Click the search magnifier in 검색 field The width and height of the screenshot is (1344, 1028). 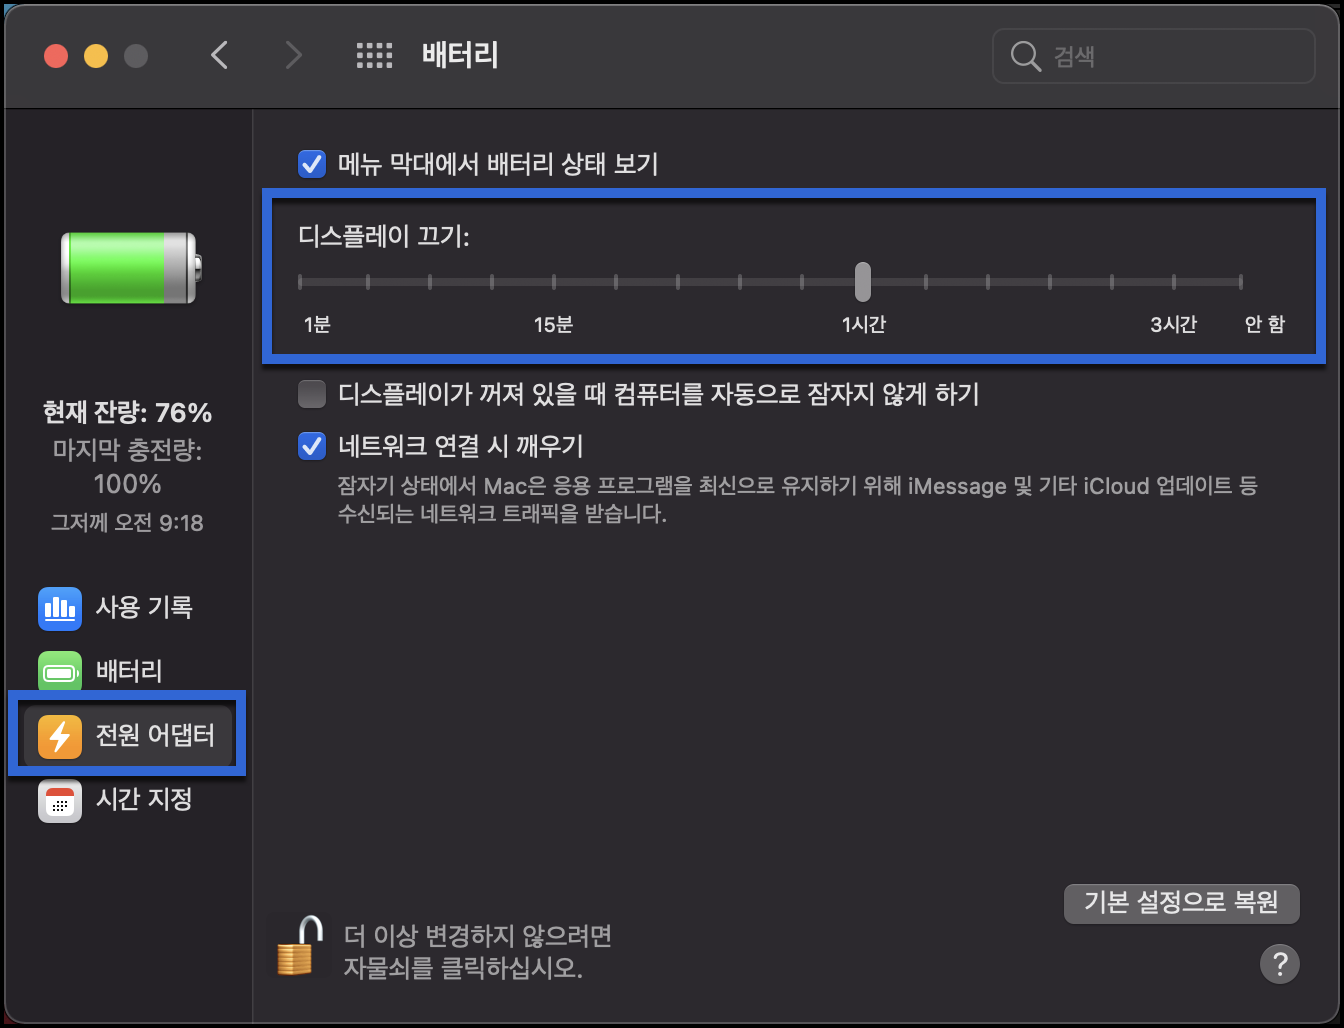pos(1025,56)
